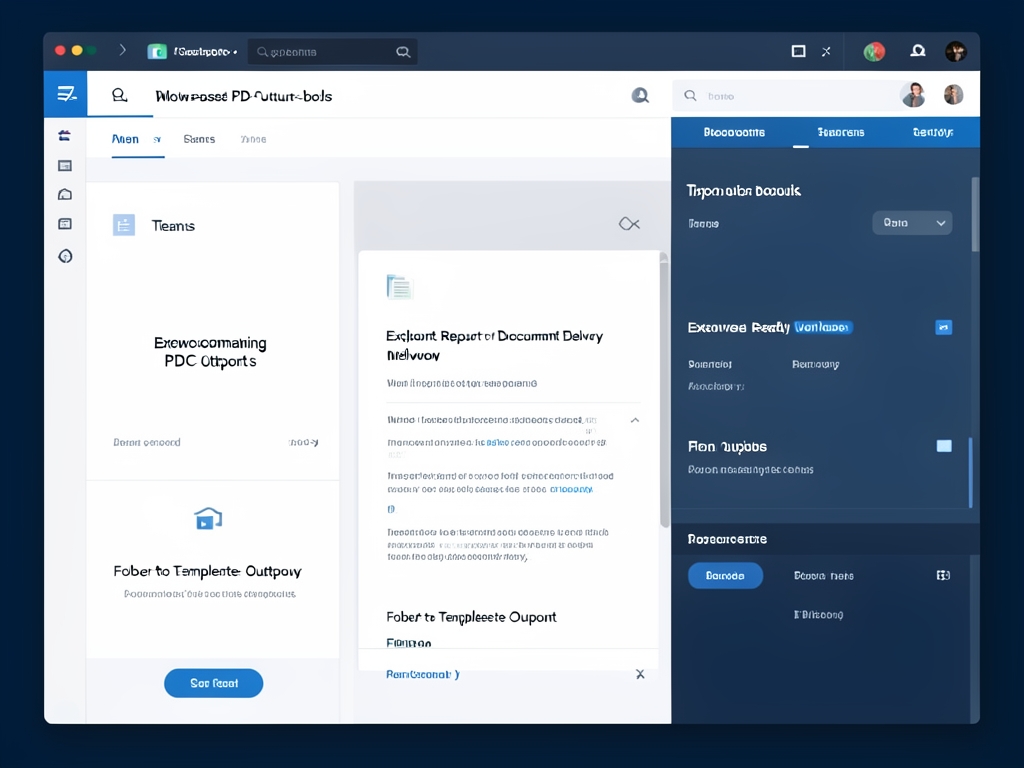Click the document icon atop the report panel
Viewport: 1024px width, 768px height.
coord(400,287)
